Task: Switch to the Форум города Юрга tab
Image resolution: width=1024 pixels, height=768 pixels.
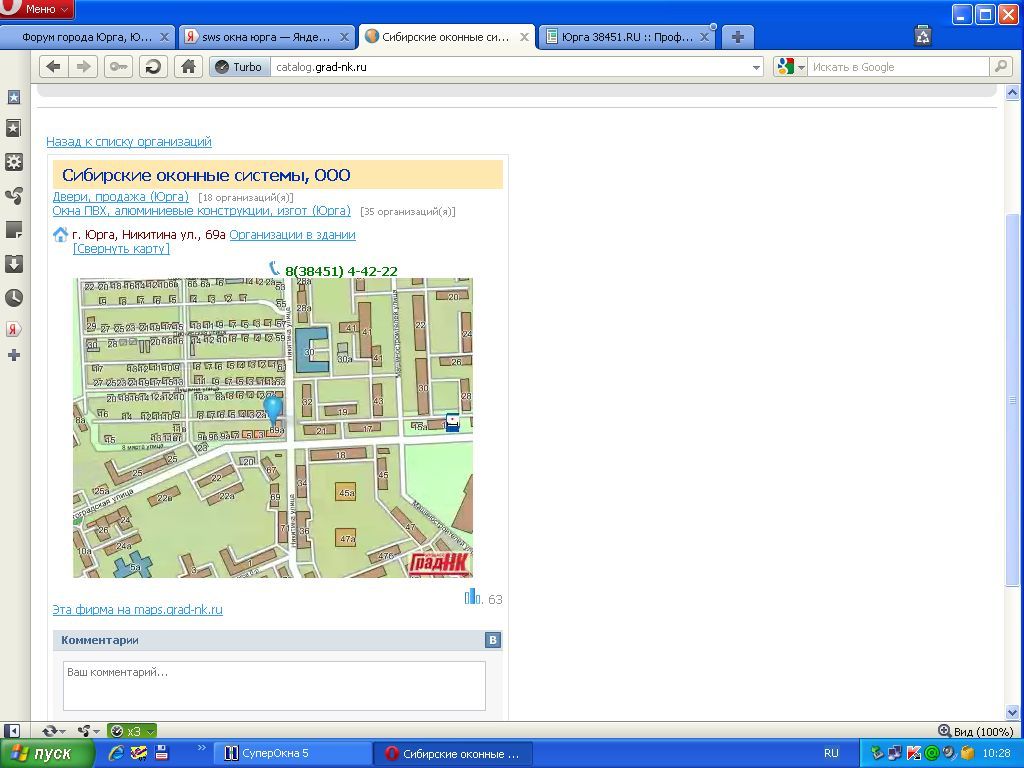Action: pyautogui.click(x=86, y=37)
